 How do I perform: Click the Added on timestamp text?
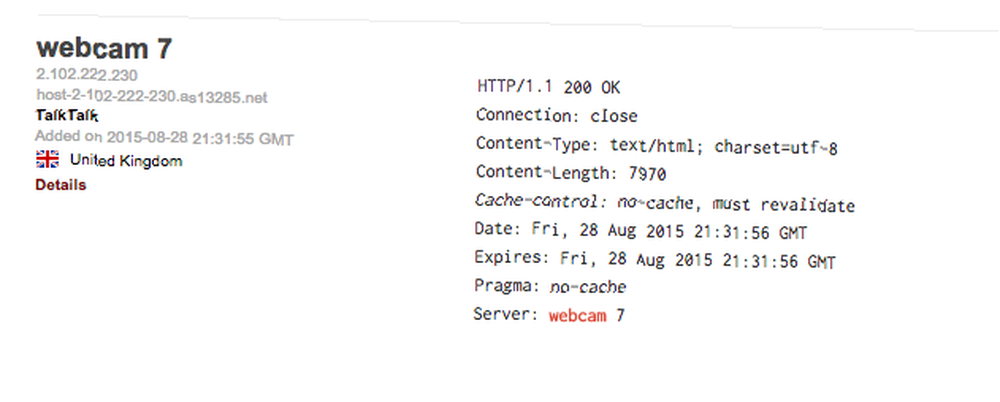click(165, 138)
